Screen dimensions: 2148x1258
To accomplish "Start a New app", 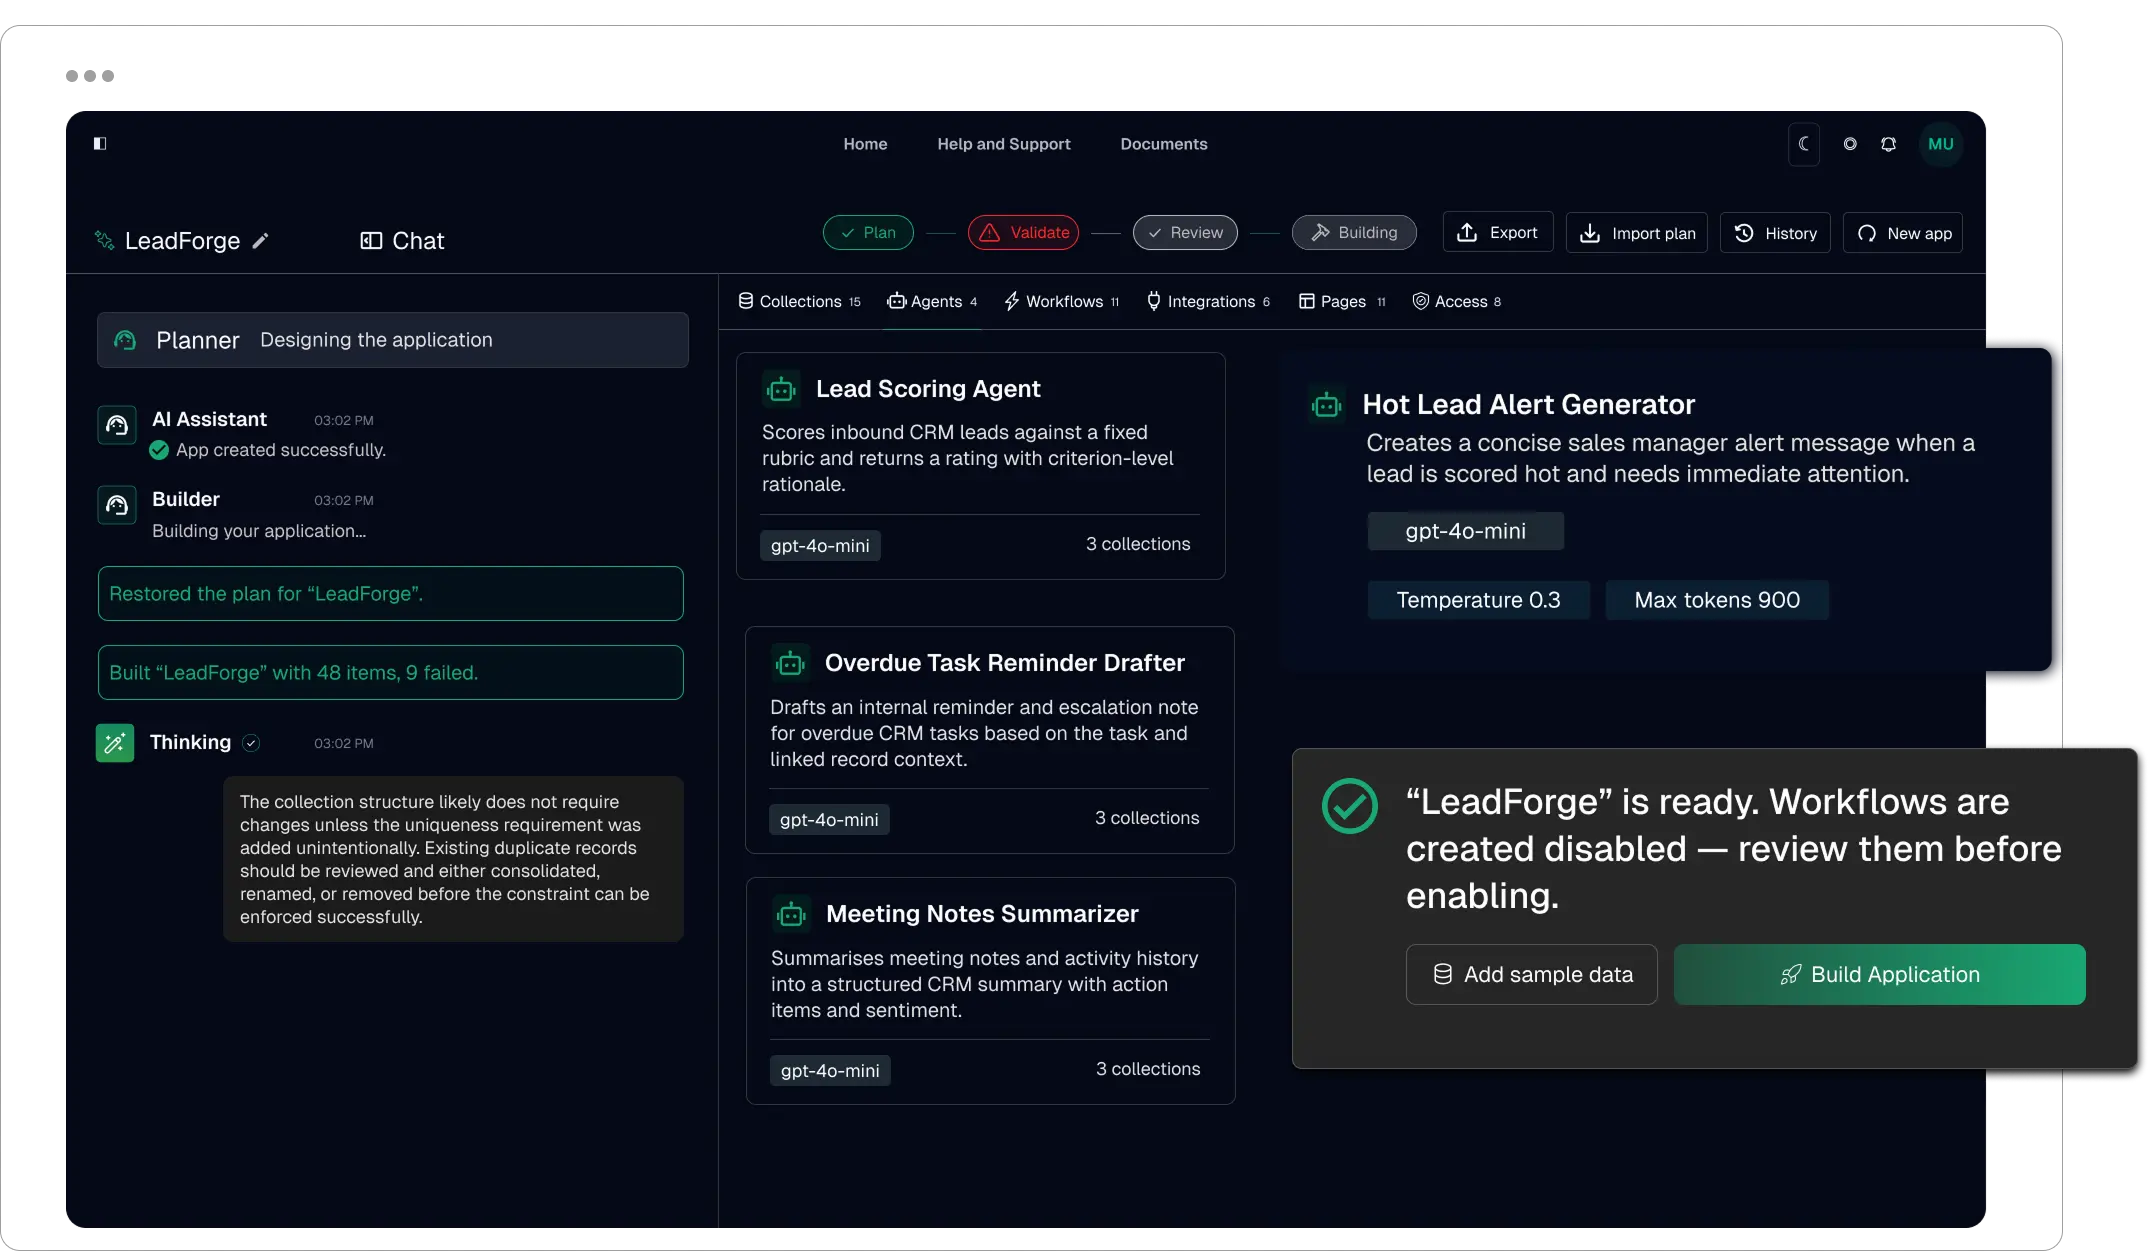I will [1903, 233].
